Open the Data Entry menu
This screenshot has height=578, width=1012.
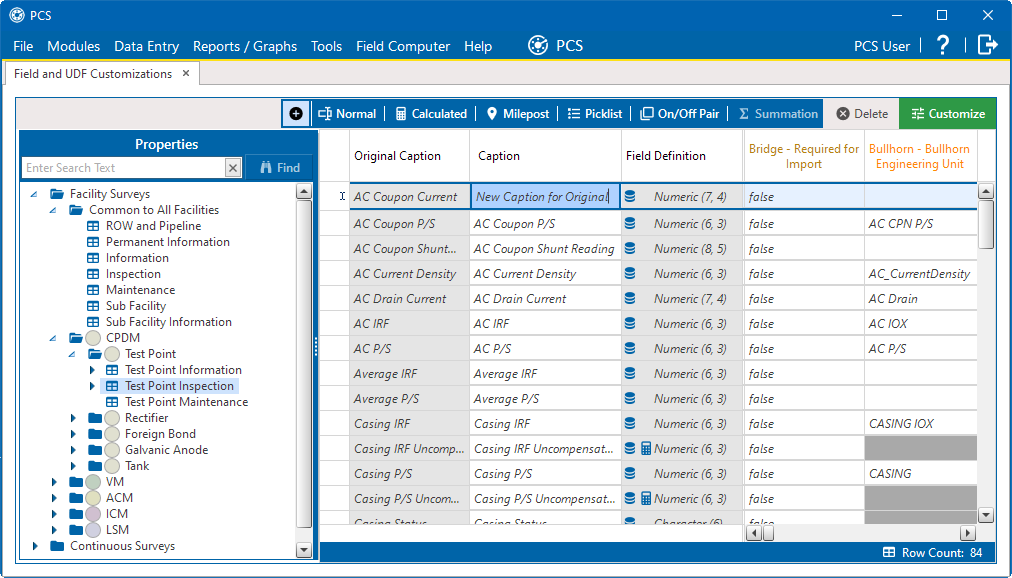tap(147, 46)
